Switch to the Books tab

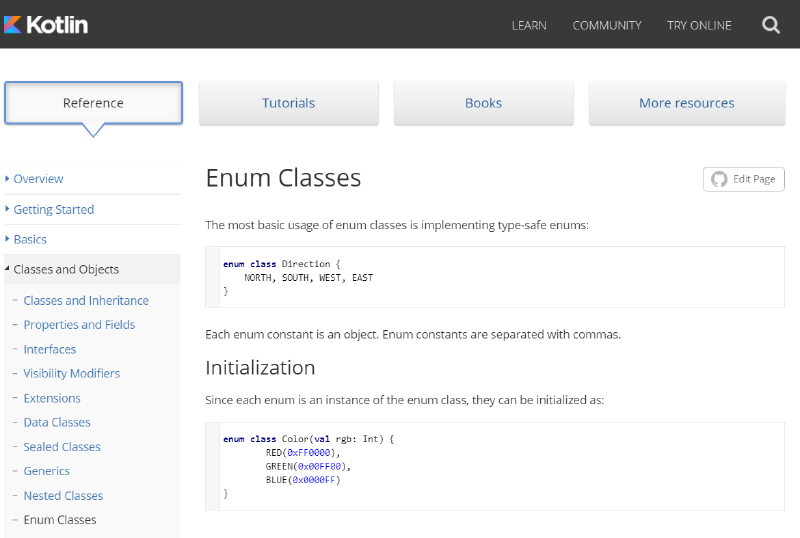[483, 103]
